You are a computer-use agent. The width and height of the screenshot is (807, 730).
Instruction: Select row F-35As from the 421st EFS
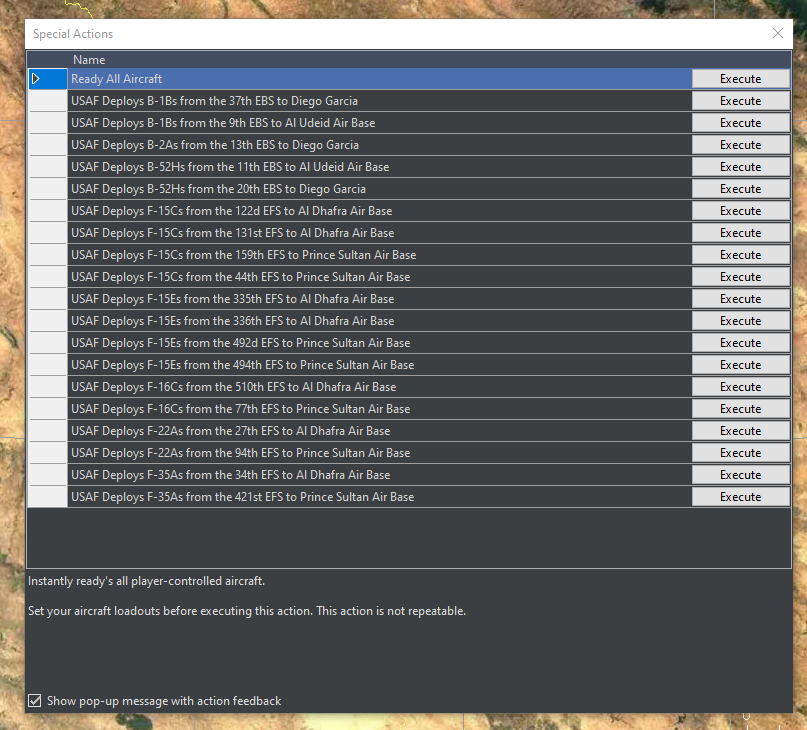(379, 497)
